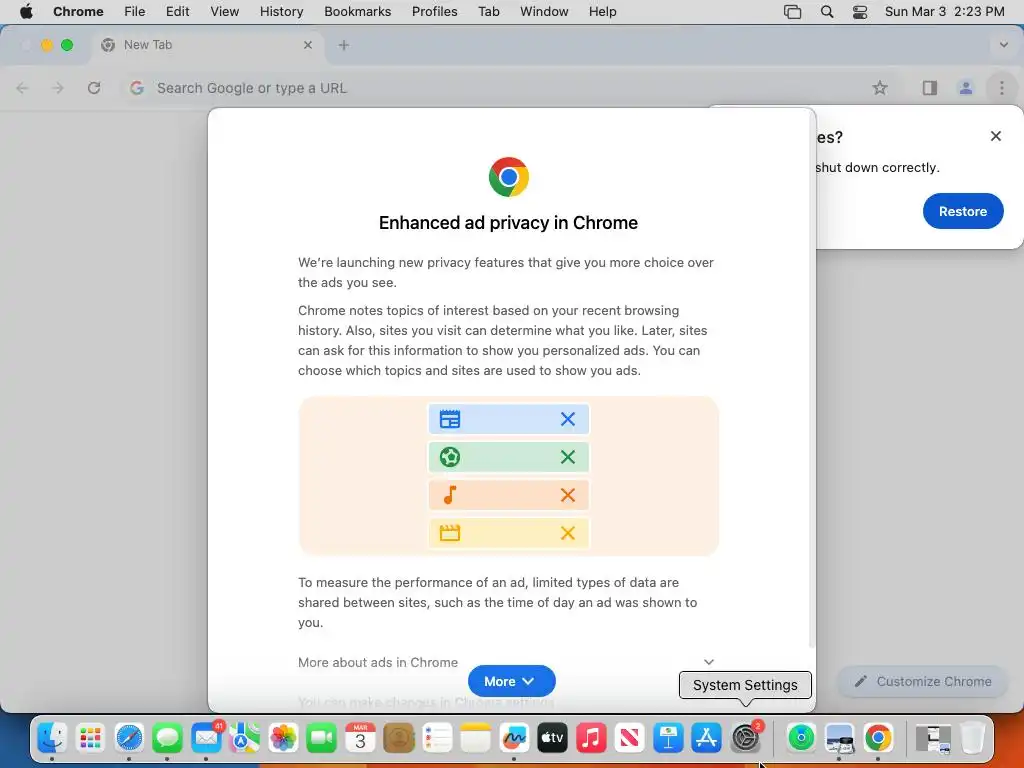Open Chrome profile avatar menu

coord(965,88)
